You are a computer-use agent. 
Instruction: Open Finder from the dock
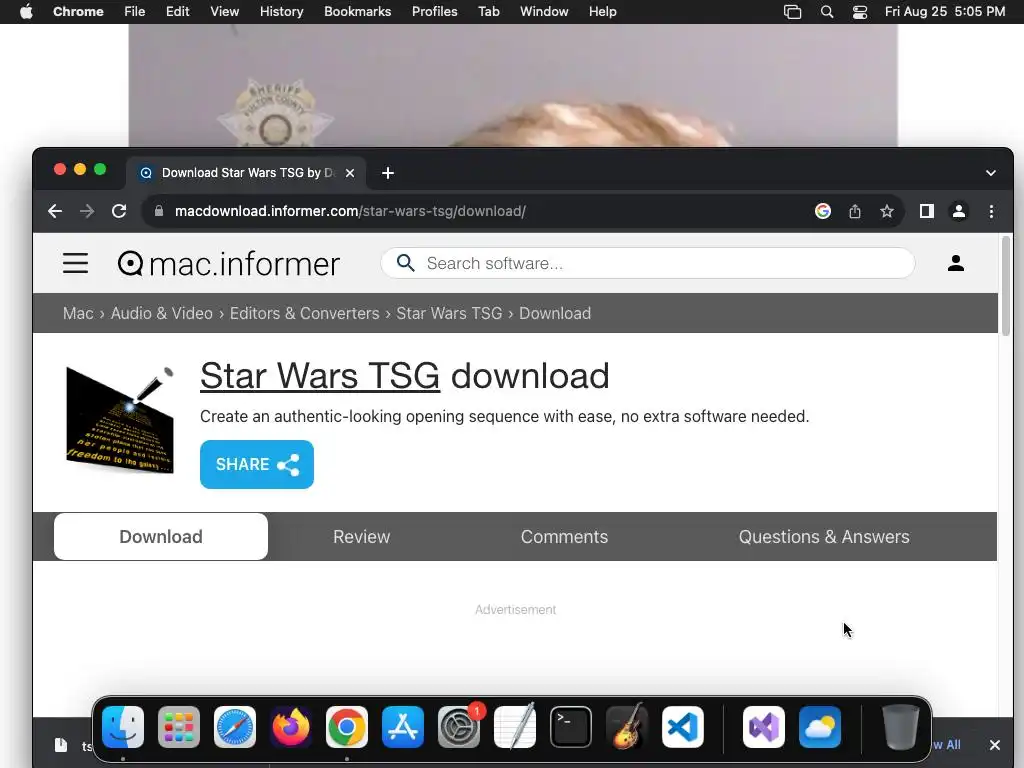pos(123,727)
